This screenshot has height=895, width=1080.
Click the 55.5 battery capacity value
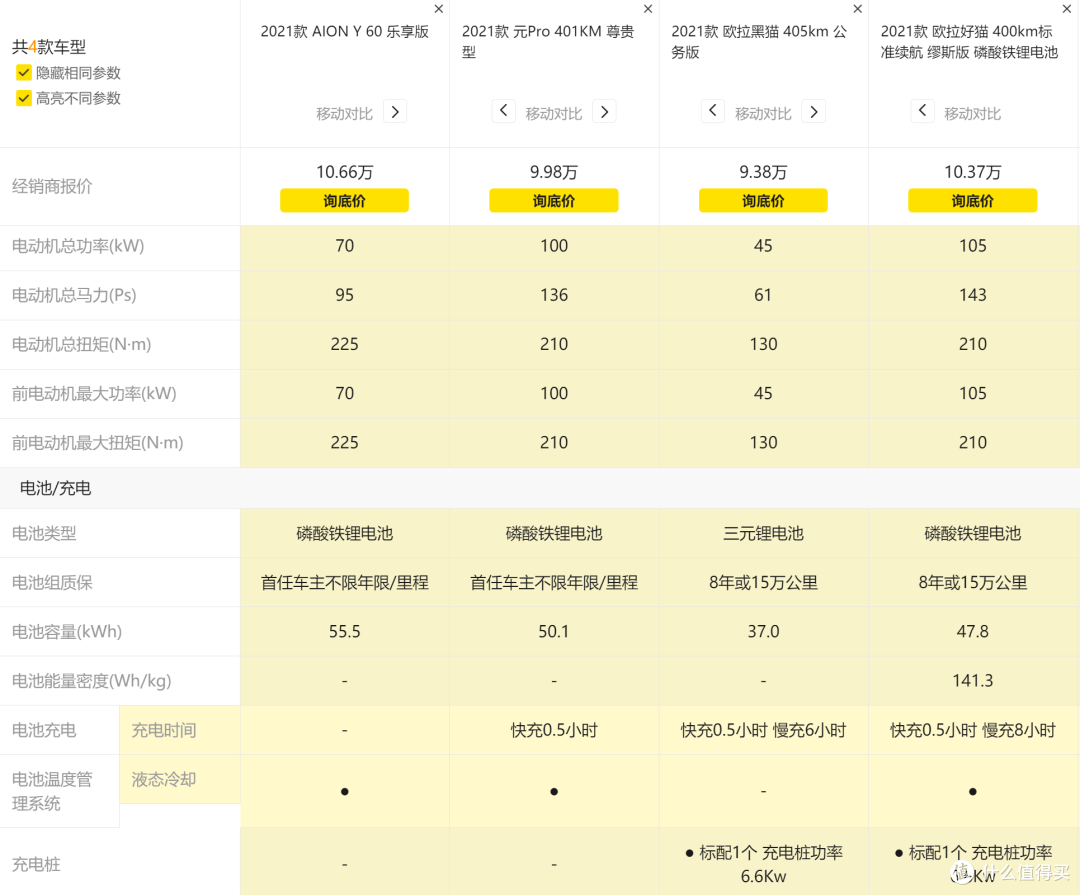pos(344,632)
